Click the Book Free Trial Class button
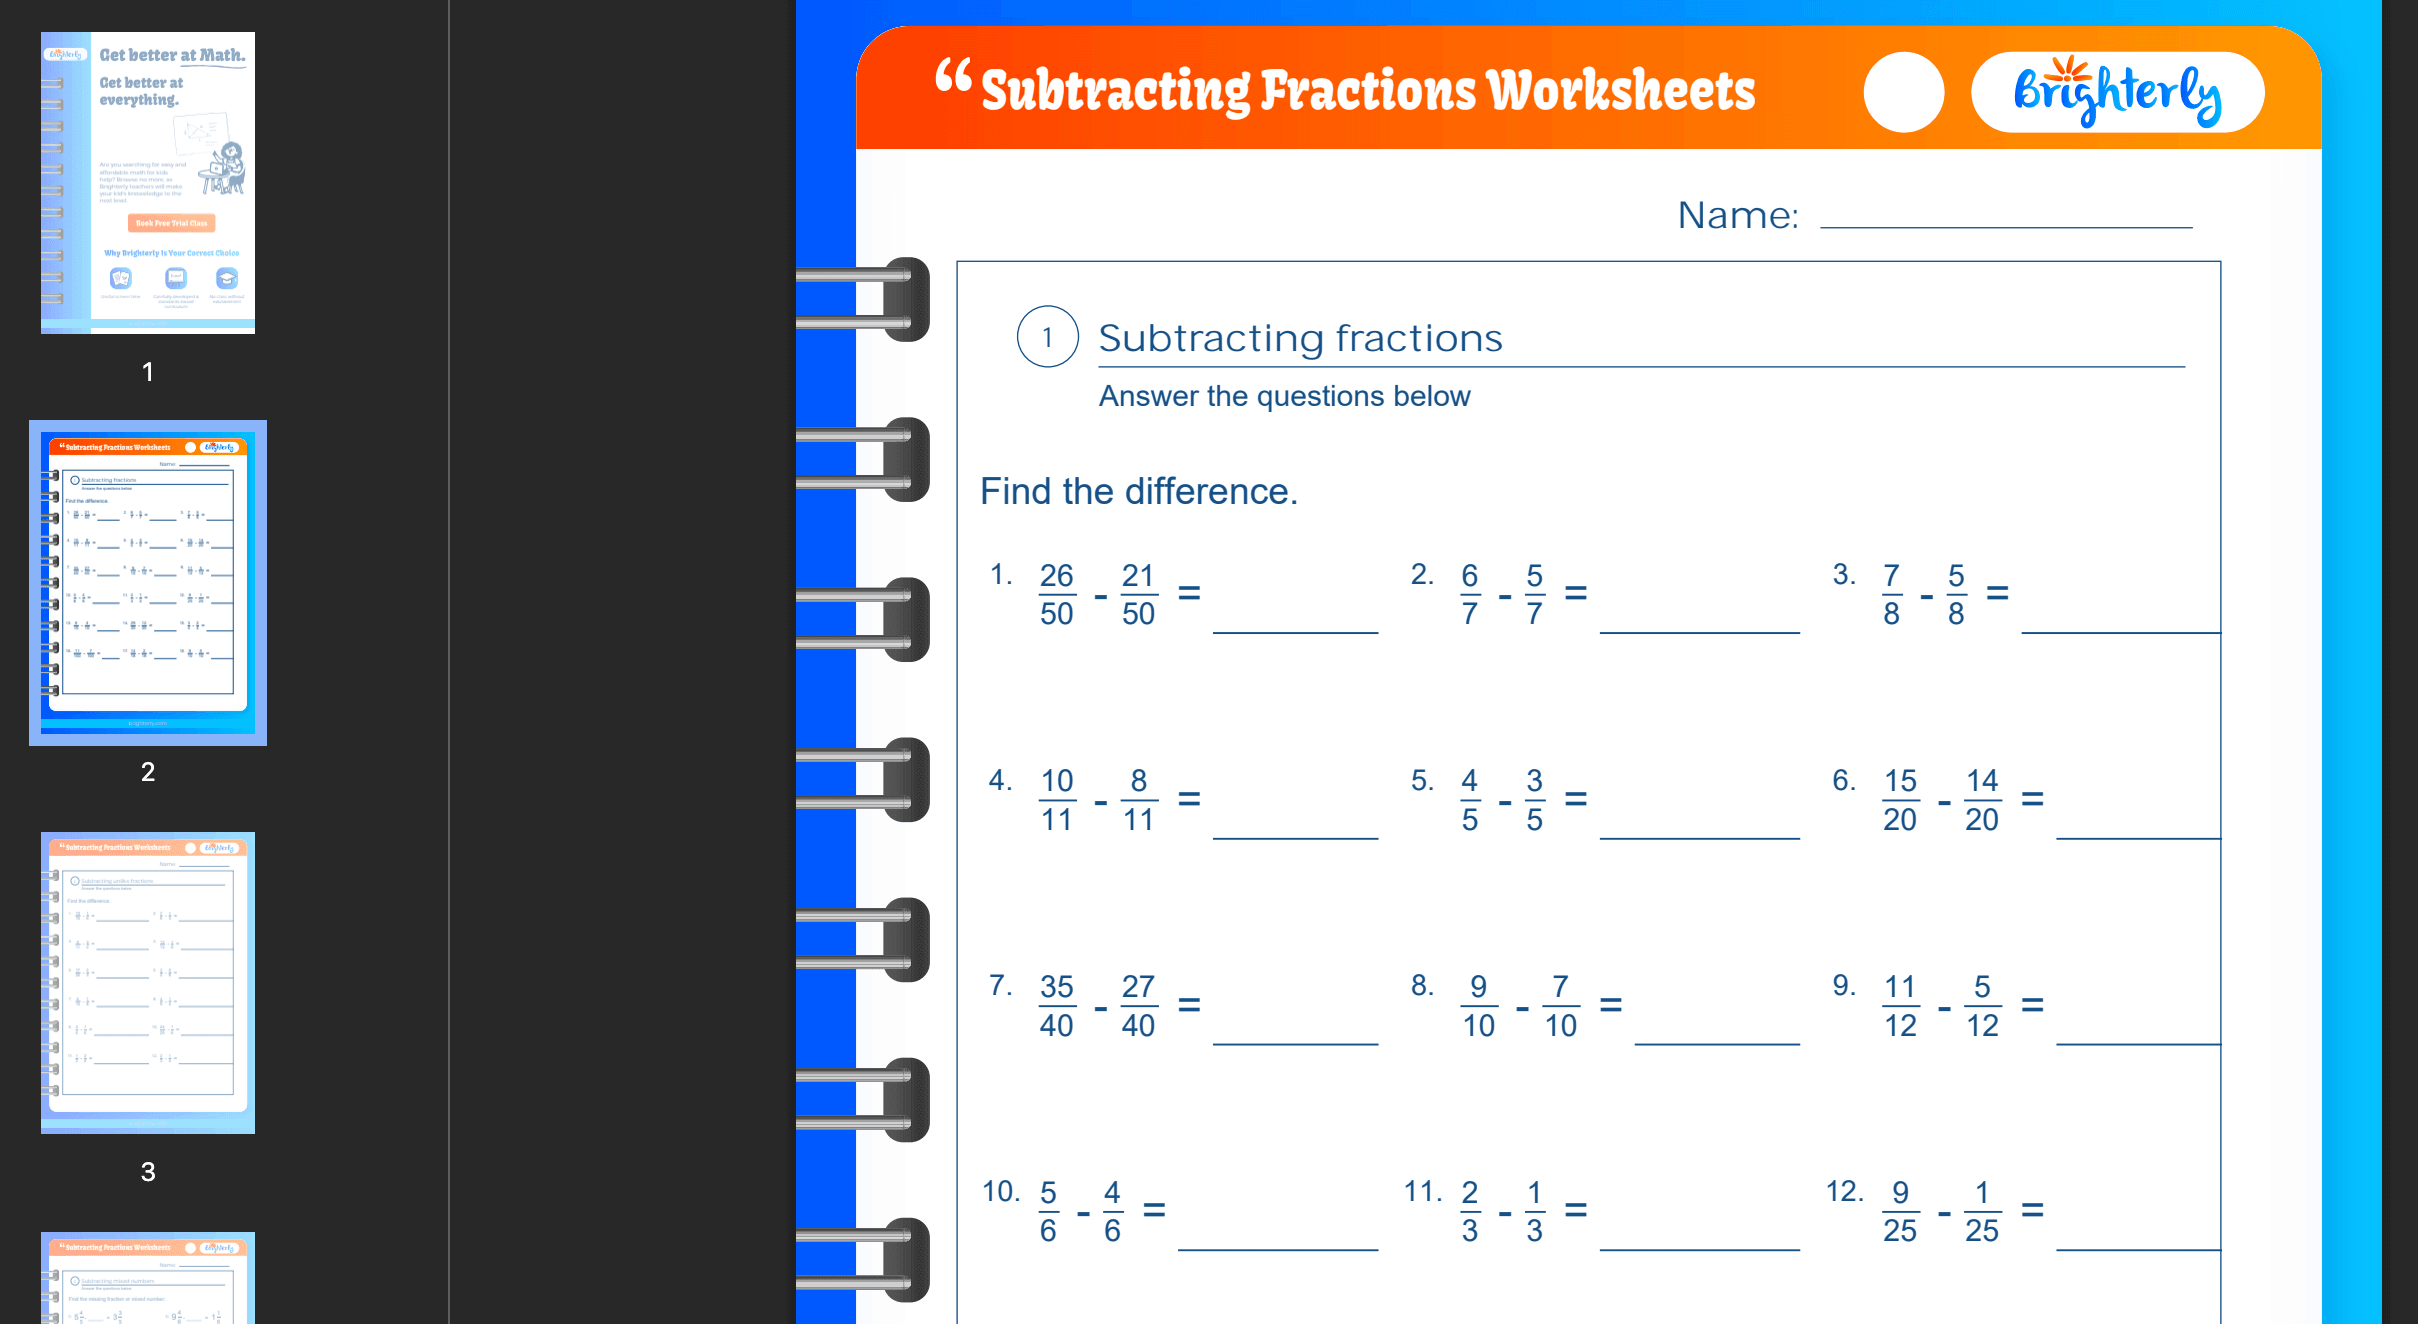Viewport: 2418px width, 1324px height. [x=171, y=223]
